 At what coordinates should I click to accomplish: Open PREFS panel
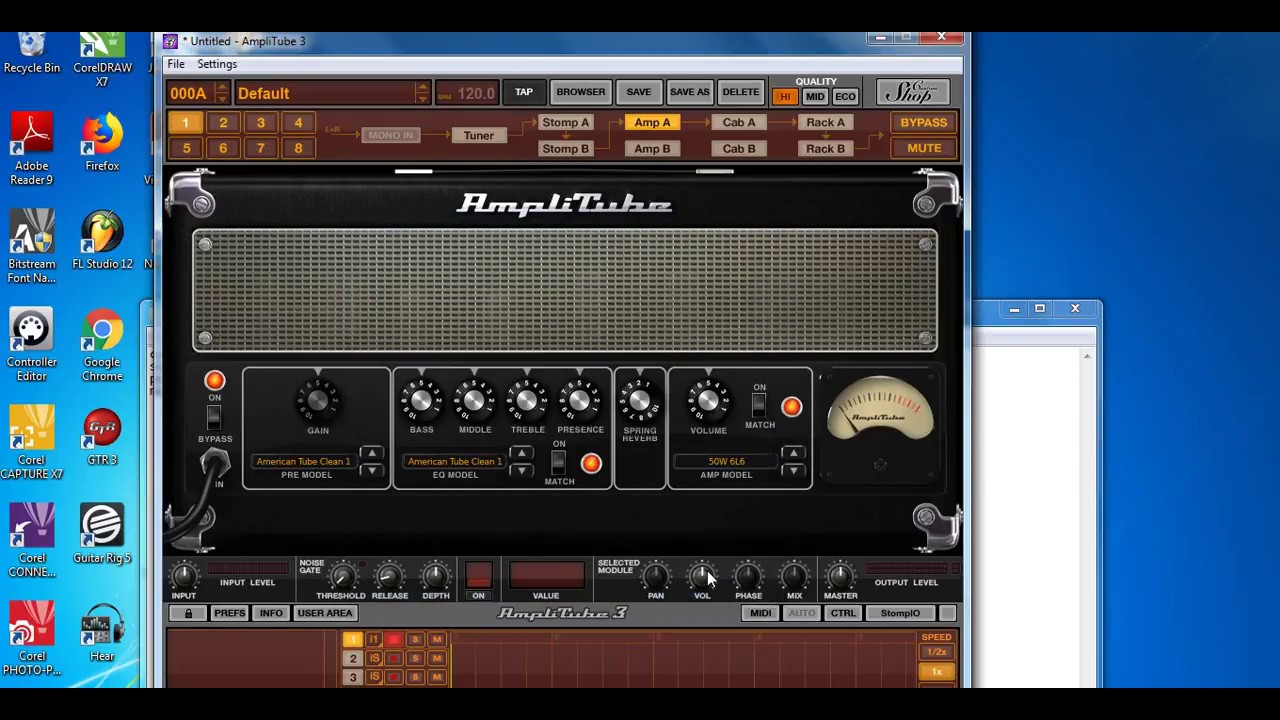coord(229,613)
